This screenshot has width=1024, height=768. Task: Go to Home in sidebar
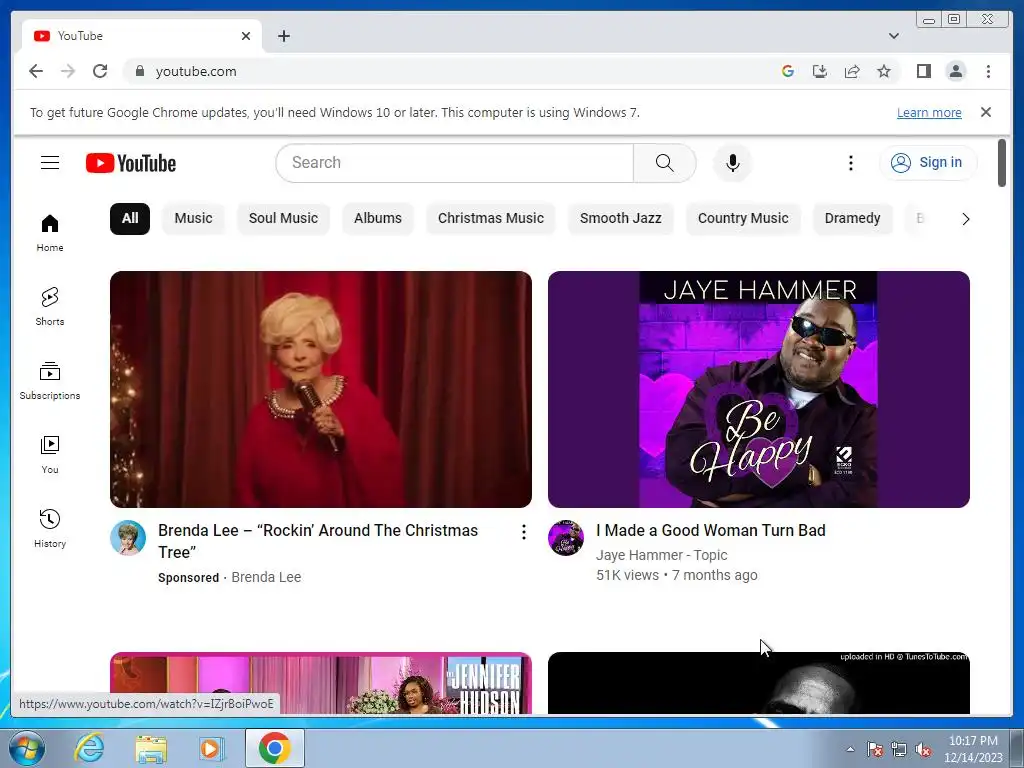point(50,233)
